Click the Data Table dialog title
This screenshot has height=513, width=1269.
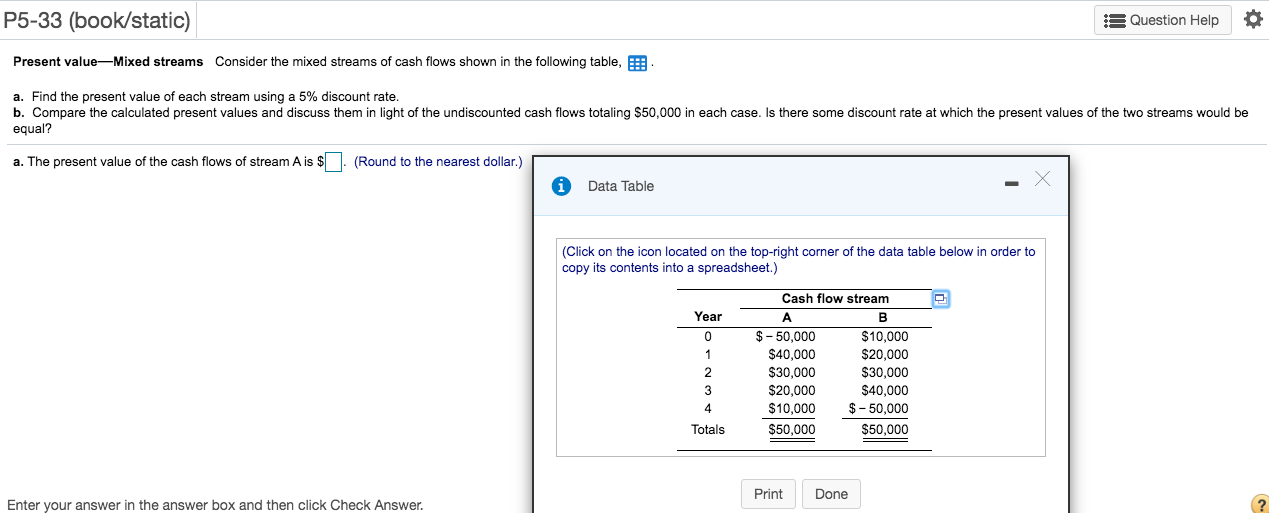click(x=621, y=186)
